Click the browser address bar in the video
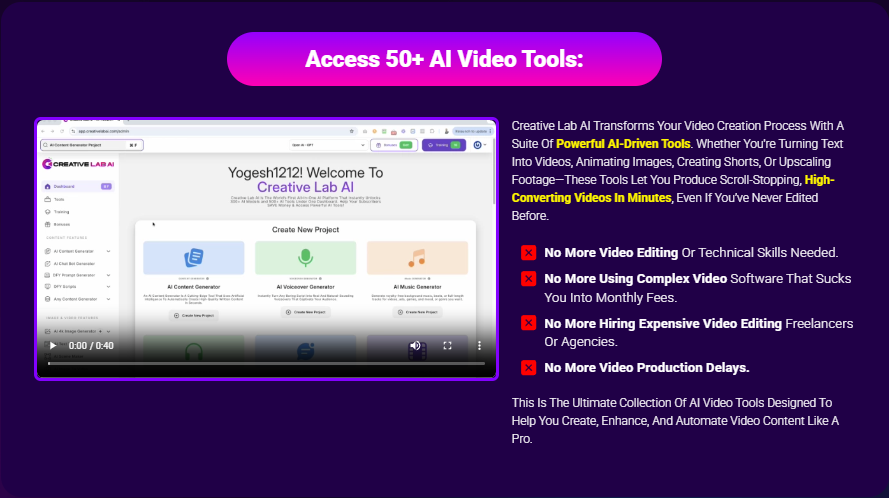889x498 pixels. (x=213, y=131)
